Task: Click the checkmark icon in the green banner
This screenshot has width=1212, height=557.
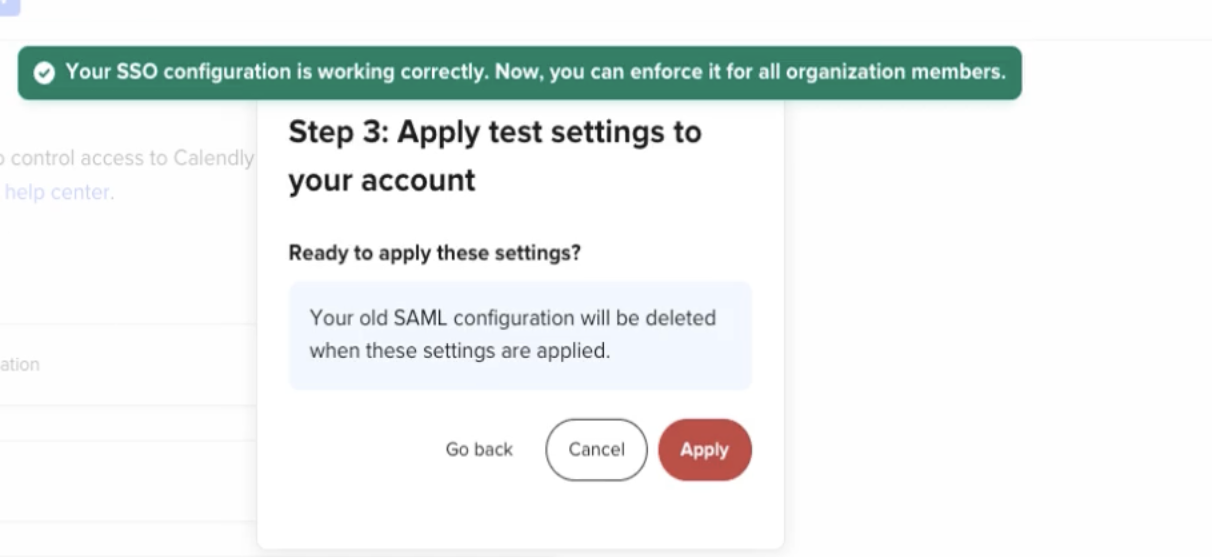Action: pyautogui.click(x=44, y=73)
